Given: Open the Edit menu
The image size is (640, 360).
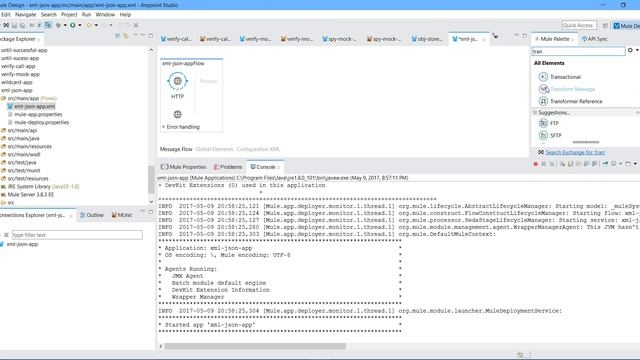Looking at the screenshot, I should coord(6,14).
